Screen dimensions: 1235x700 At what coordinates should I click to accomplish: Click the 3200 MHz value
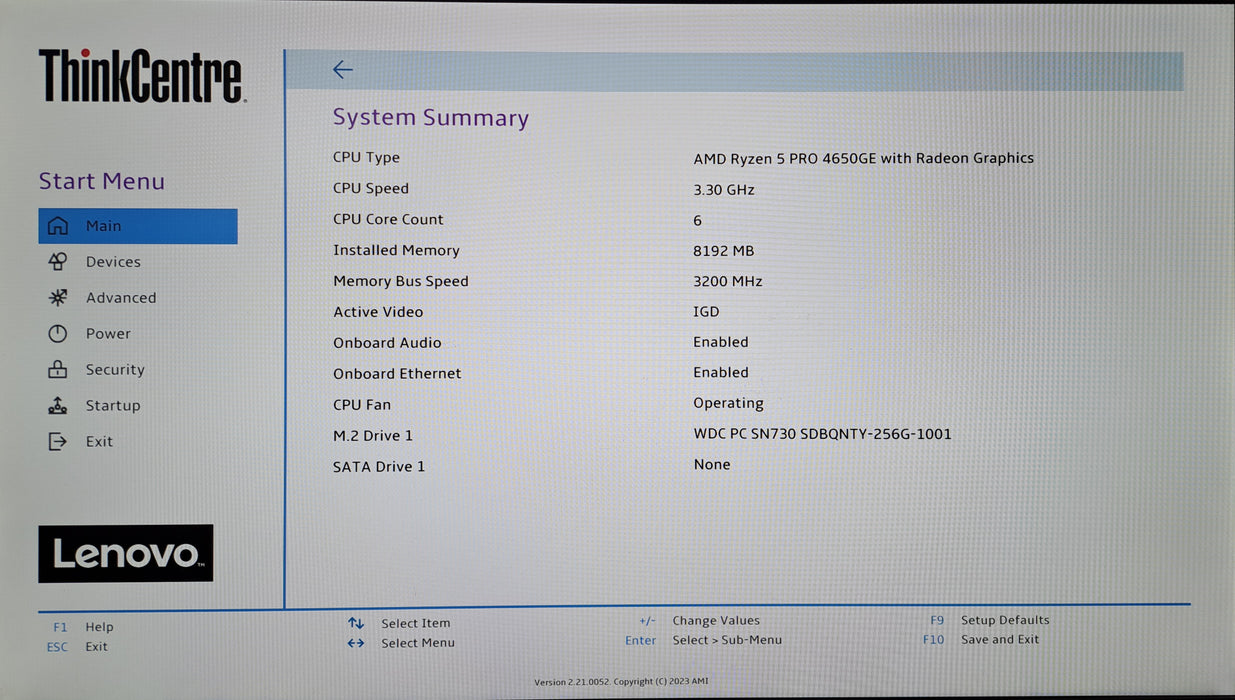pos(728,282)
